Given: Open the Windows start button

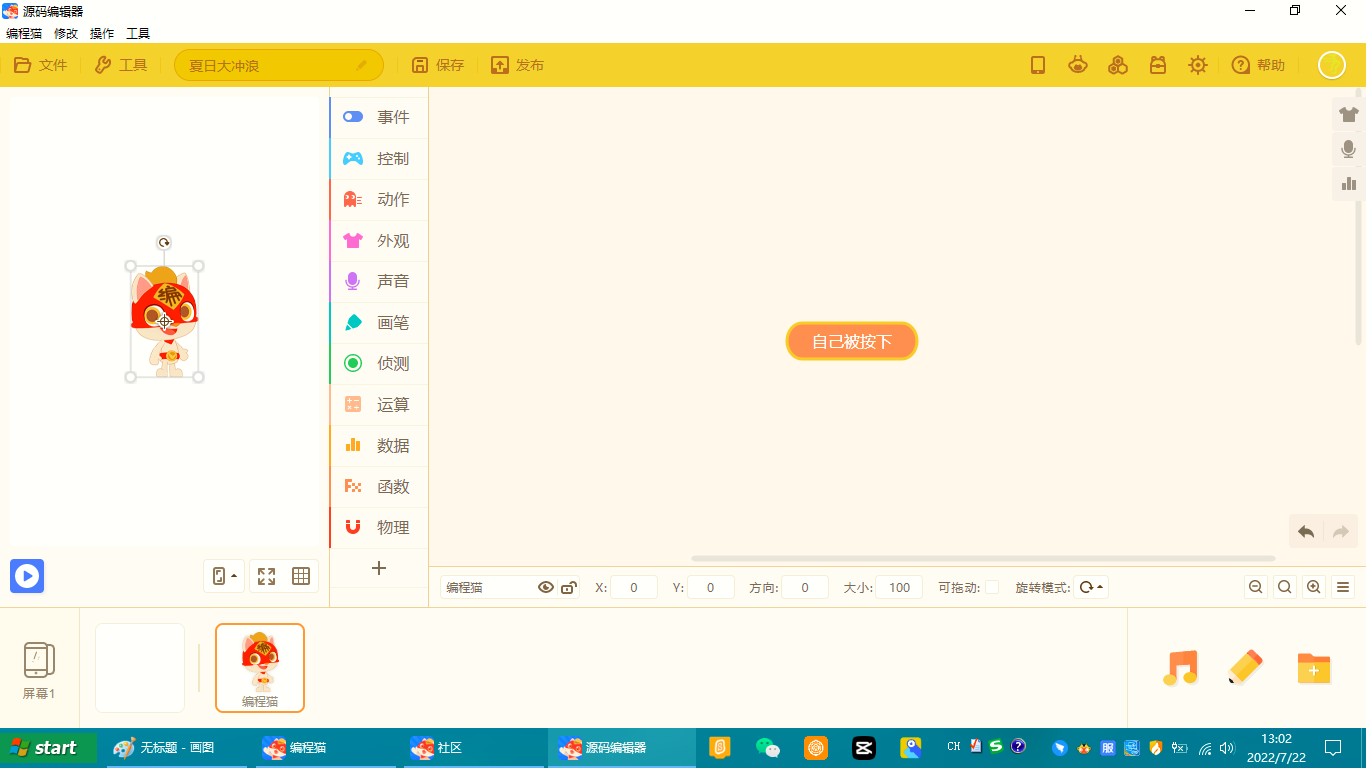Looking at the screenshot, I should coord(49,748).
